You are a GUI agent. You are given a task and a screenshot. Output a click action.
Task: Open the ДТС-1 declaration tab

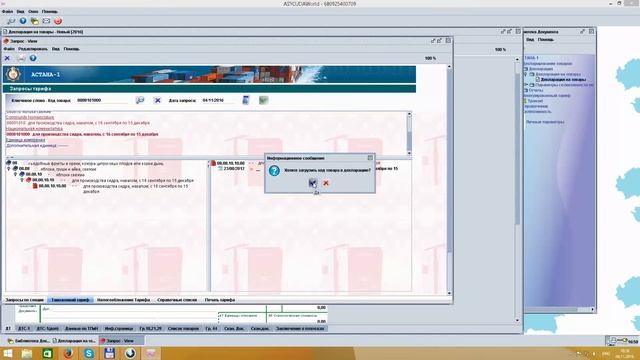click(x=24, y=328)
